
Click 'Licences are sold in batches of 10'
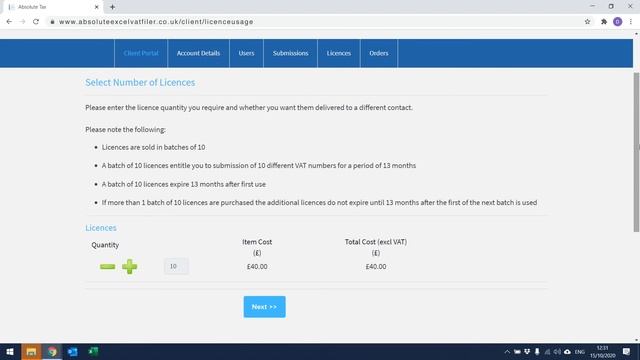153,147
